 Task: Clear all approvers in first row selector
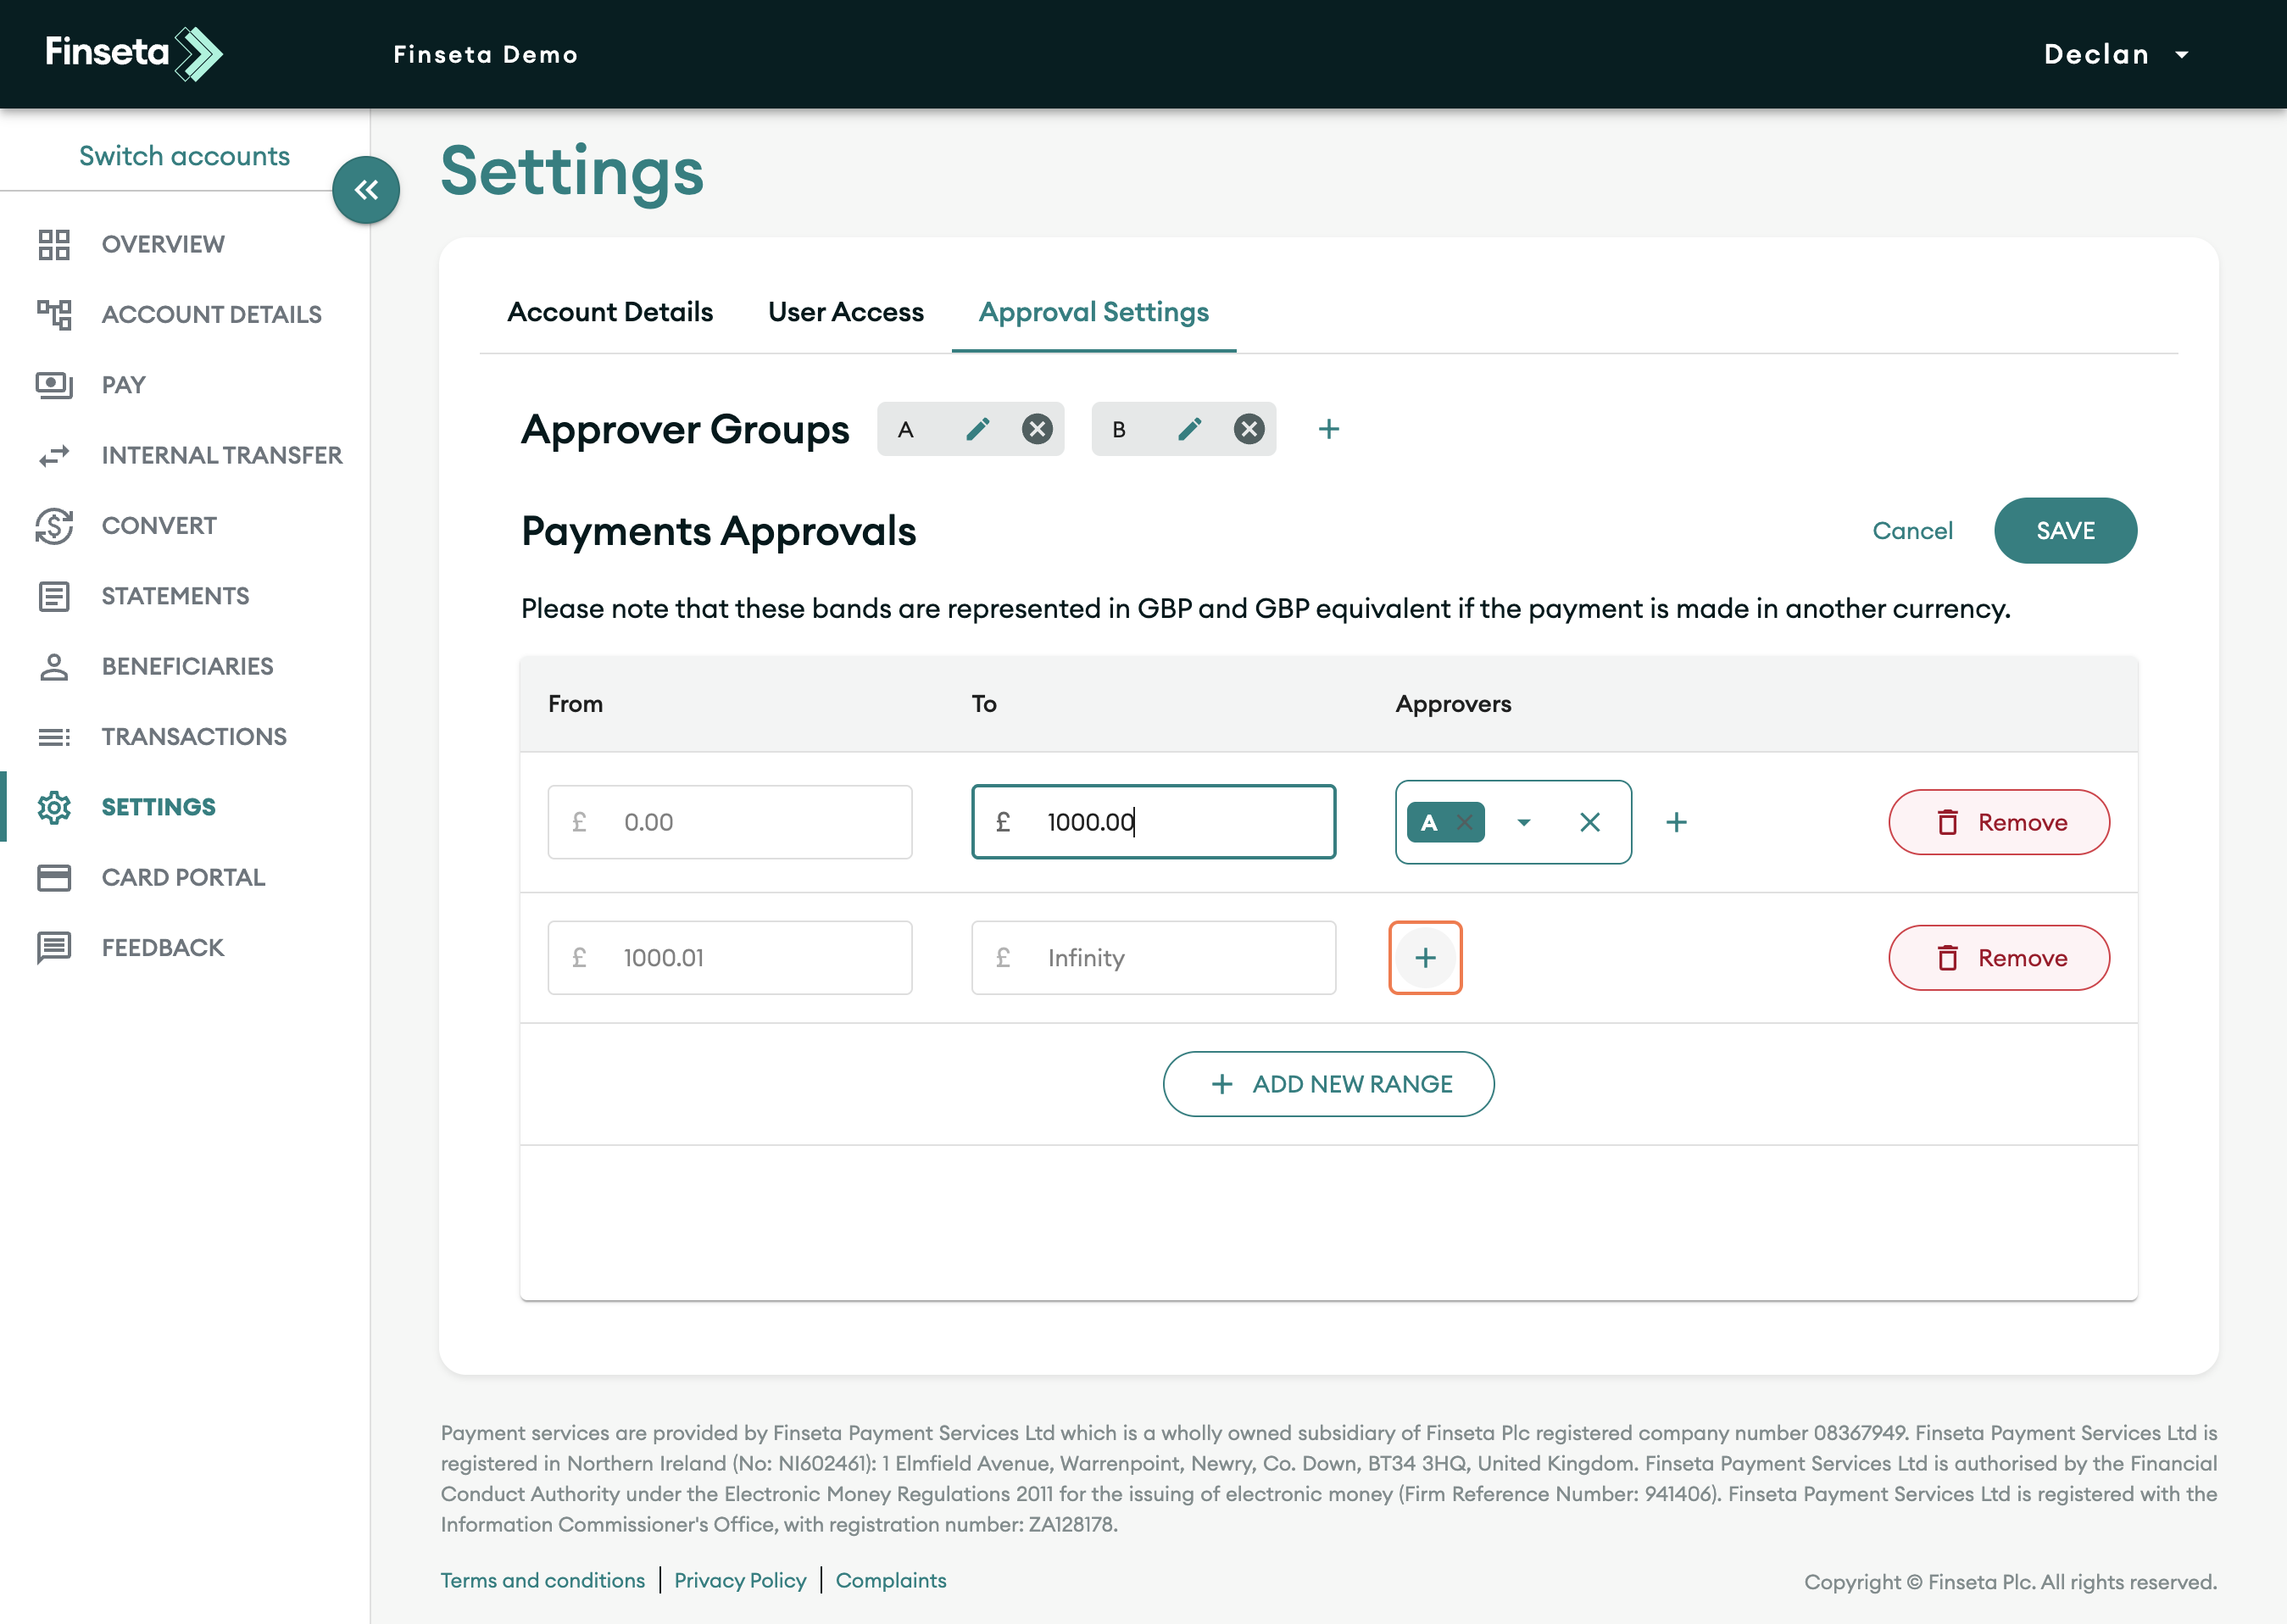pyautogui.click(x=1589, y=822)
